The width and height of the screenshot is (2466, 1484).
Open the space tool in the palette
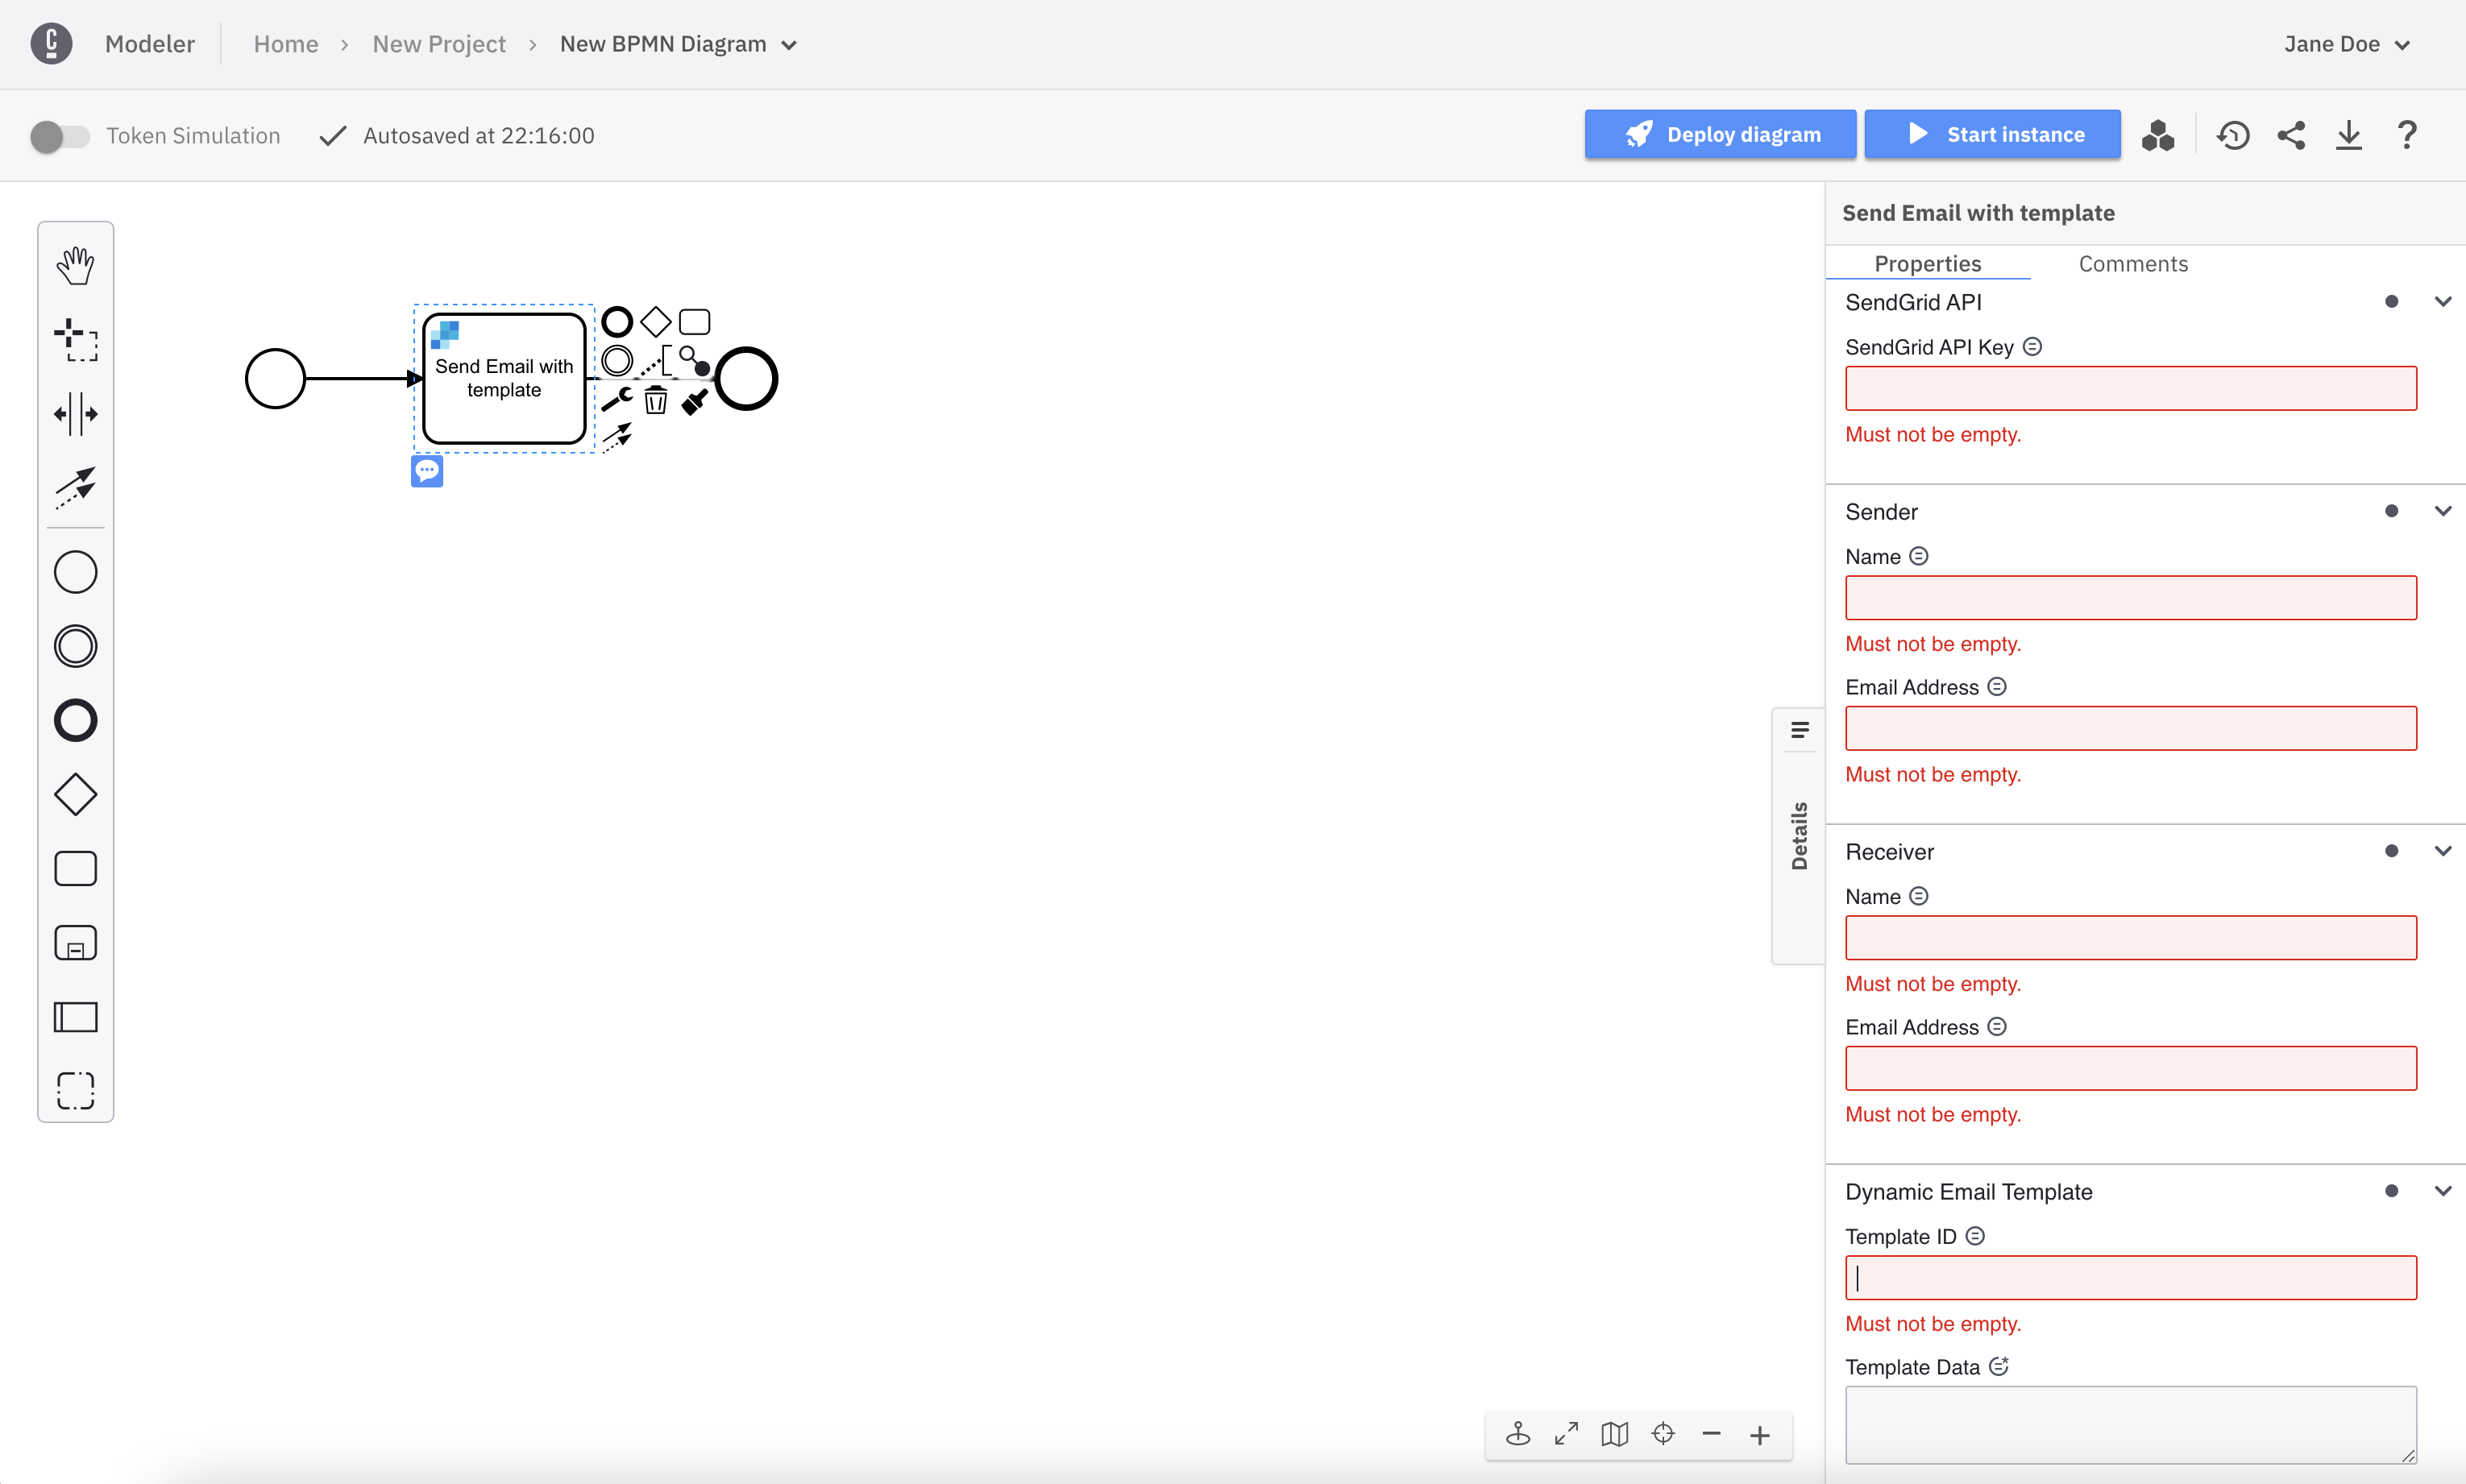[75, 414]
